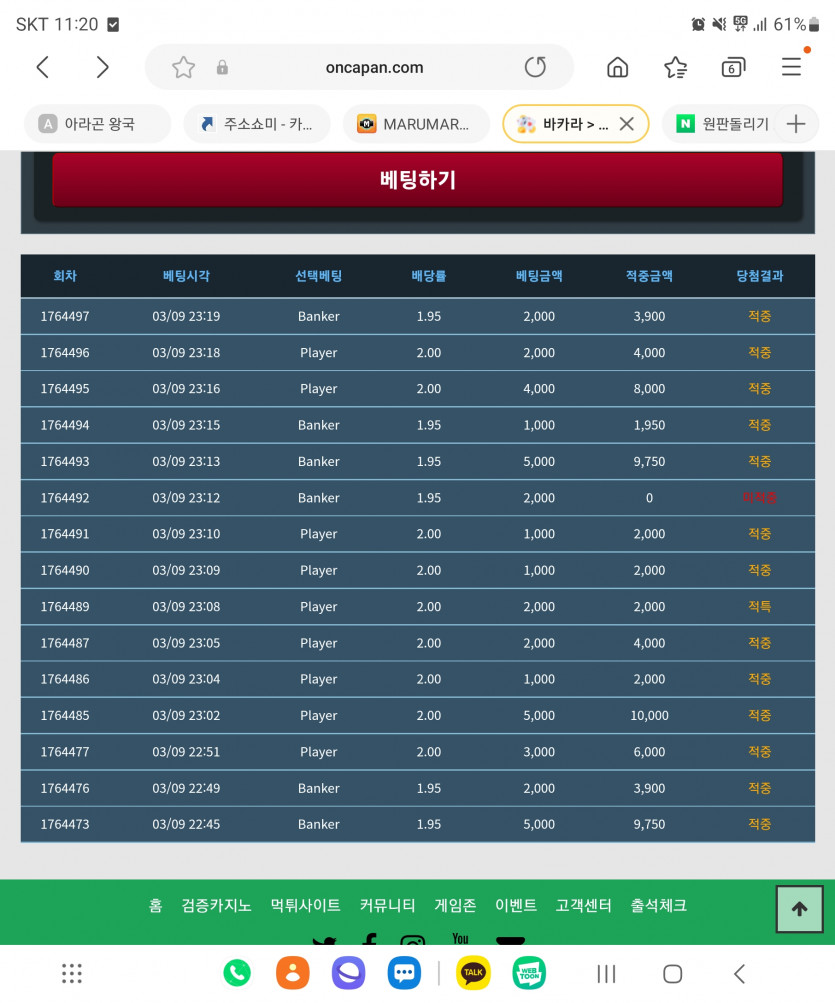This screenshot has width=835, height=1003.
Task: Jump to top with the up-arrow button
Action: 799,909
